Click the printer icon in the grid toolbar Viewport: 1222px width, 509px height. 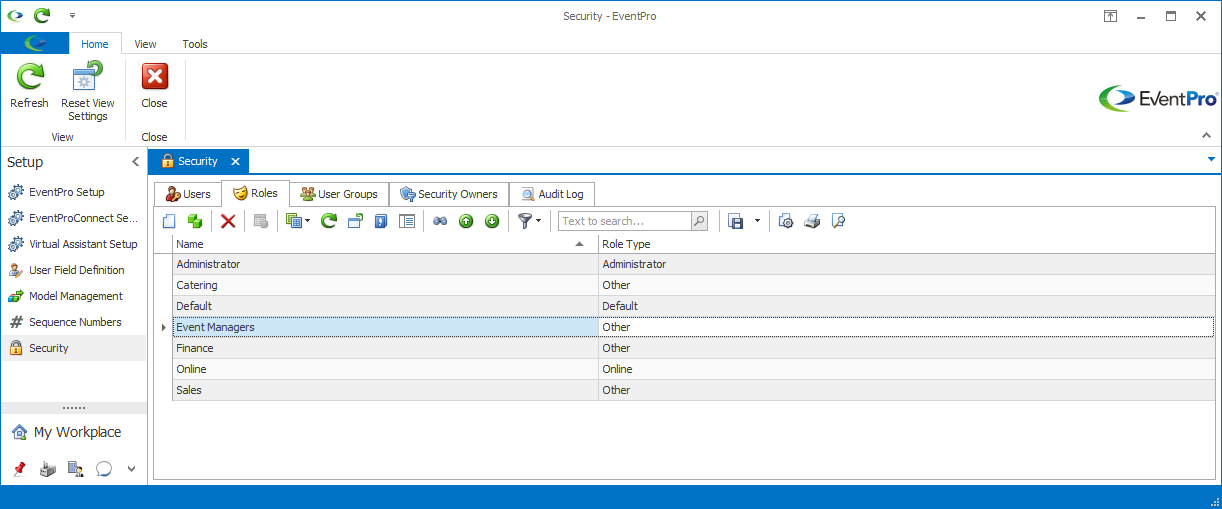point(812,221)
